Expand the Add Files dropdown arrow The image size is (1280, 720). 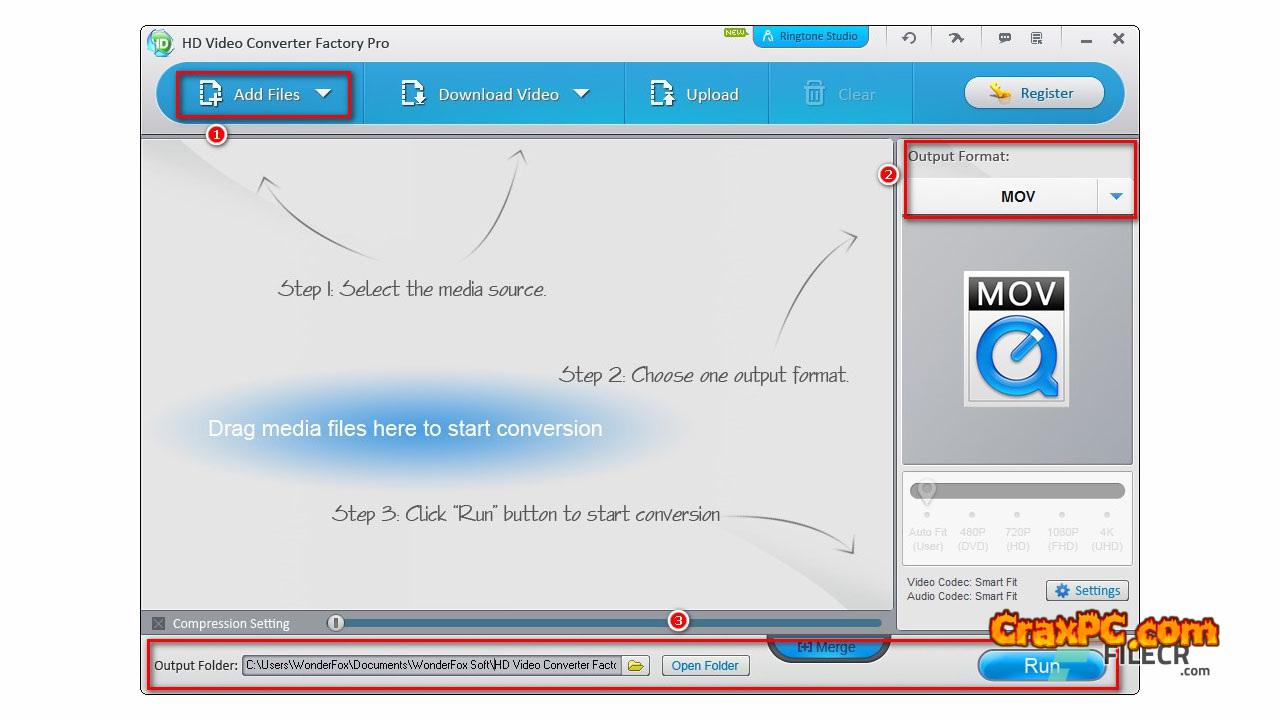[323, 94]
